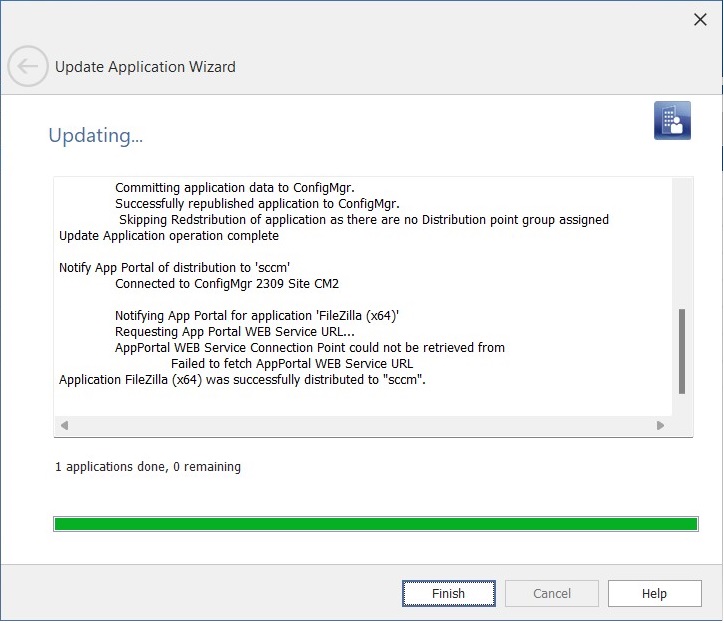The image size is (724, 623).
Task: Click the log's left scroll arrow
Action: [x=65, y=425]
